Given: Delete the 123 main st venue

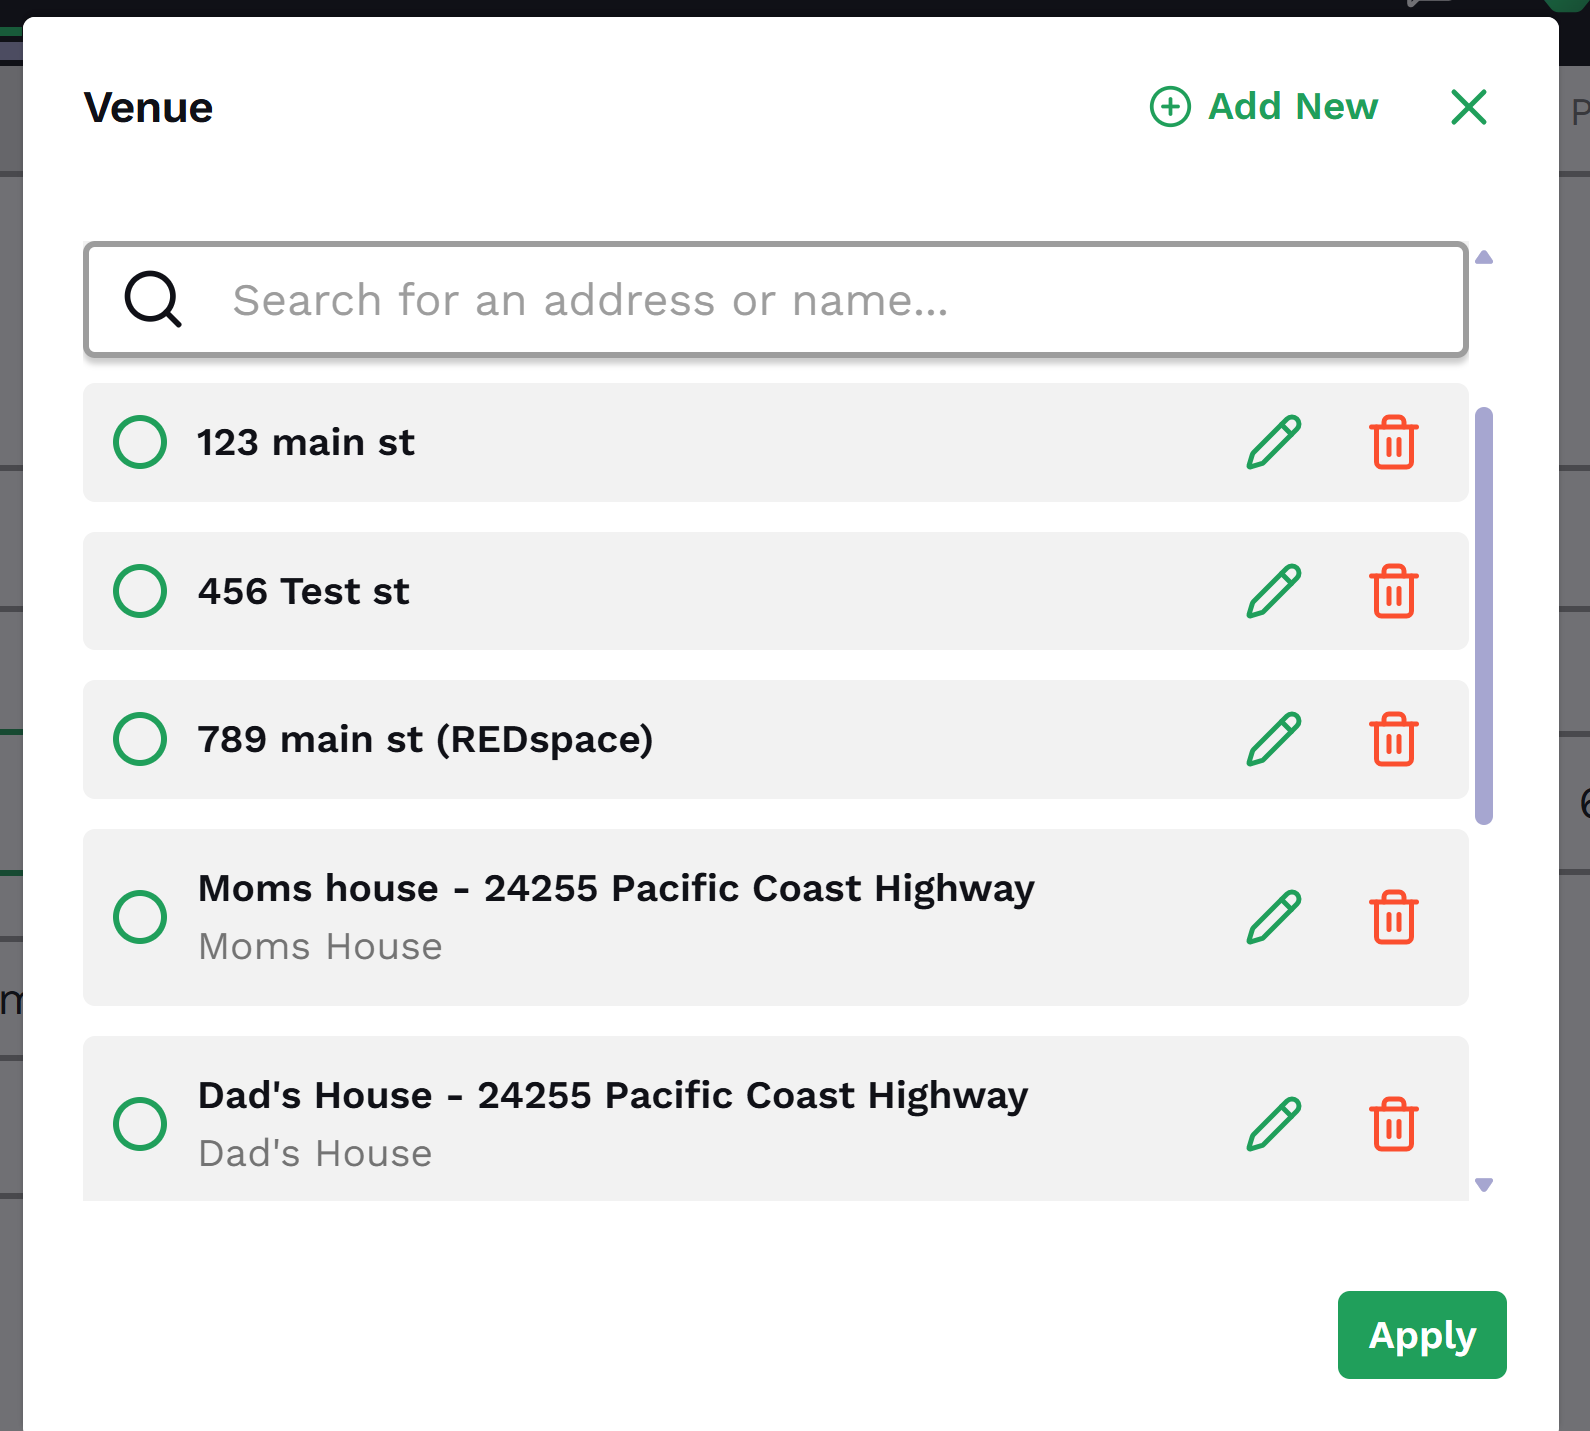Looking at the screenshot, I should [1394, 442].
